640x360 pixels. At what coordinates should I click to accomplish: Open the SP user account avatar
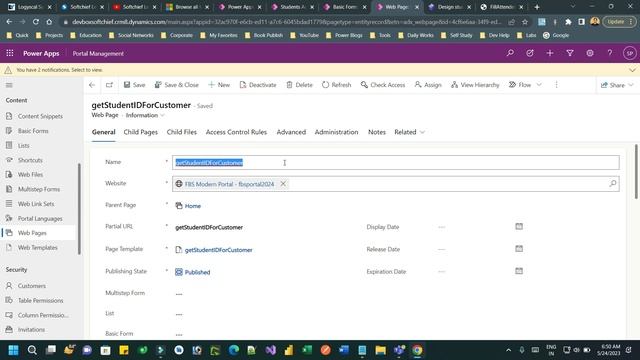pyautogui.click(x=629, y=53)
